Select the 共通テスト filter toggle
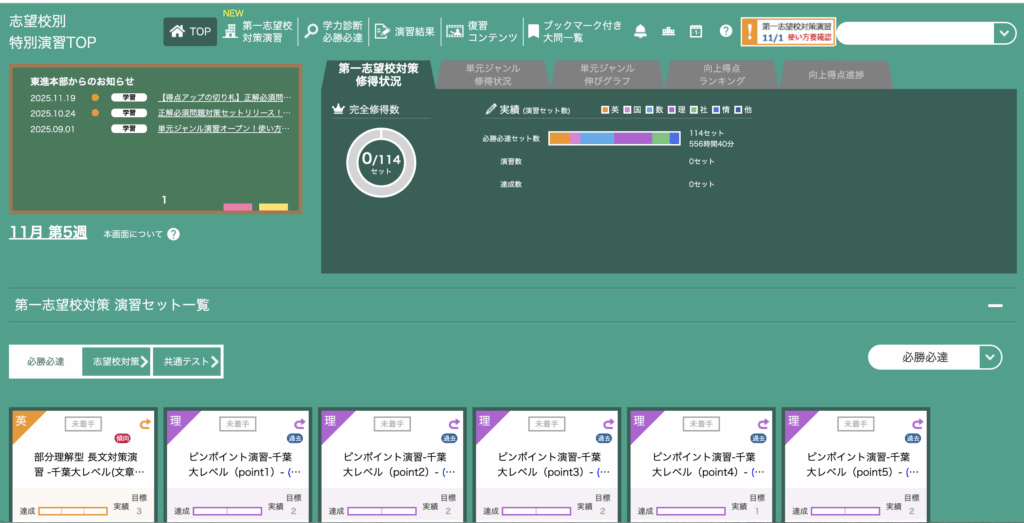The width and height of the screenshot is (1024, 523). pyautogui.click(x=187, y=361)
